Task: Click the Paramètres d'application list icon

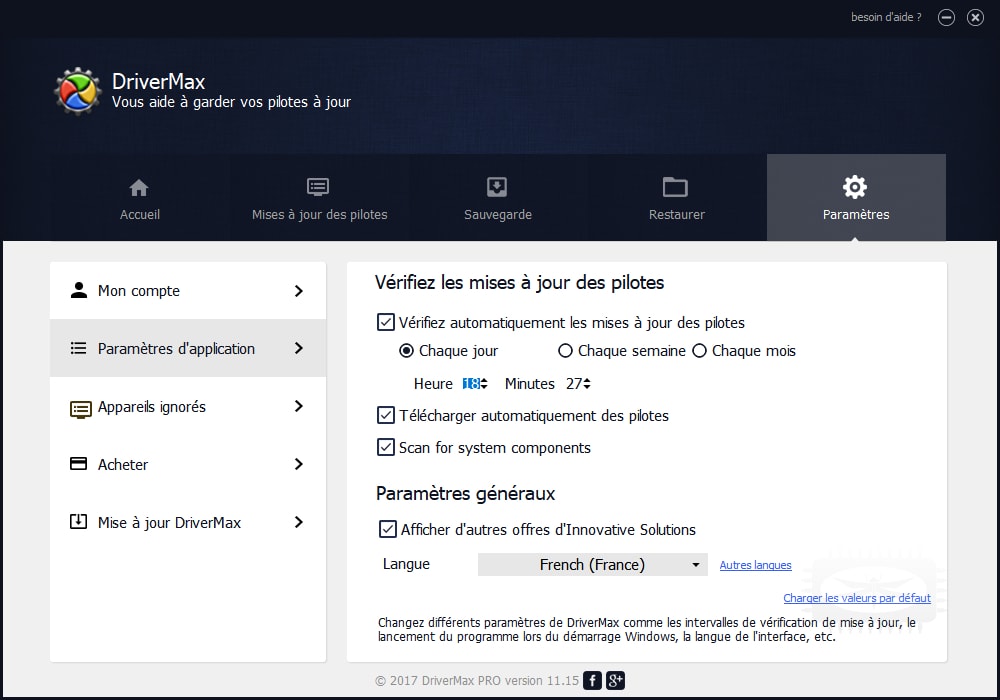Action: pyautogui.click(x=78, y=348)
